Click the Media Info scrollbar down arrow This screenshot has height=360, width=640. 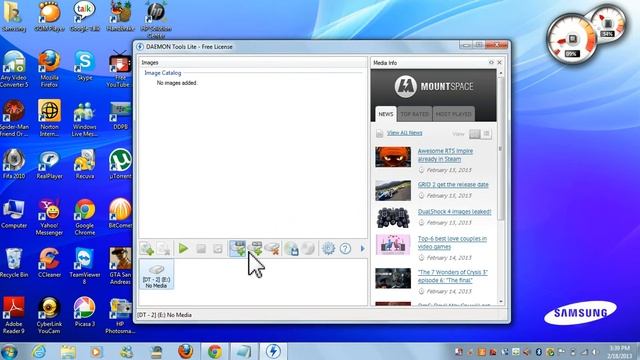(501, 302)
